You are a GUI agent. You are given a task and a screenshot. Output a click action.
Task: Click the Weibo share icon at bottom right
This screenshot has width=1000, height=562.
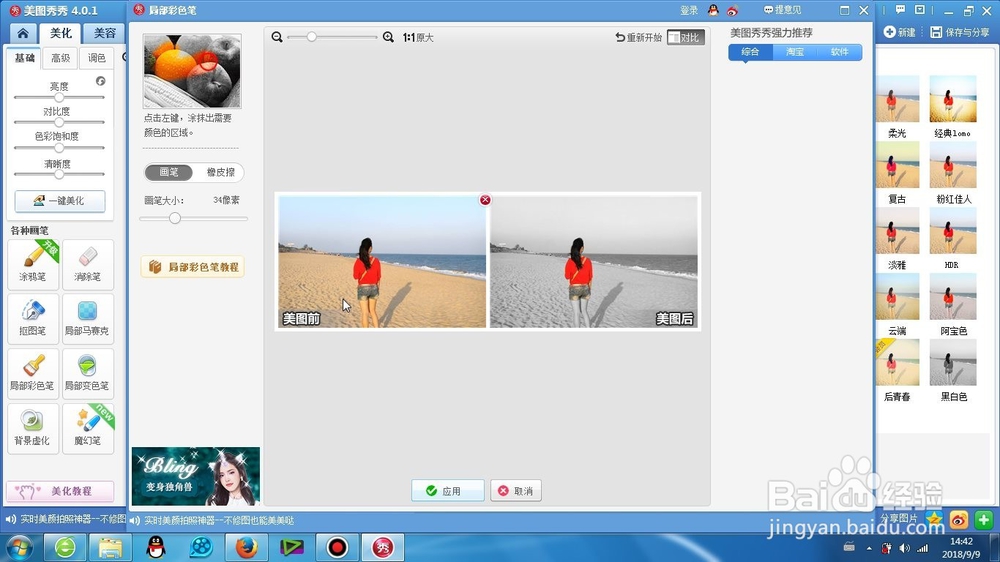pos(959,519)
